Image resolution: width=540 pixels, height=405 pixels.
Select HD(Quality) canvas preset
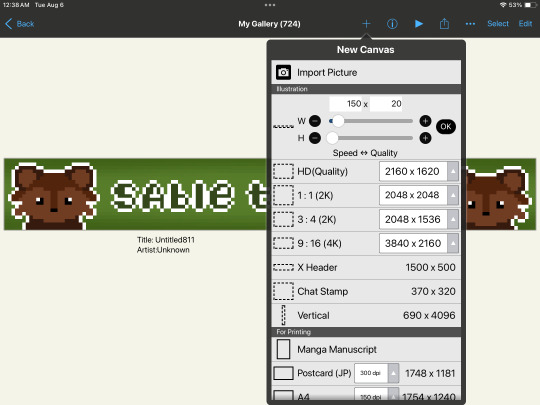tap(366, 172)
